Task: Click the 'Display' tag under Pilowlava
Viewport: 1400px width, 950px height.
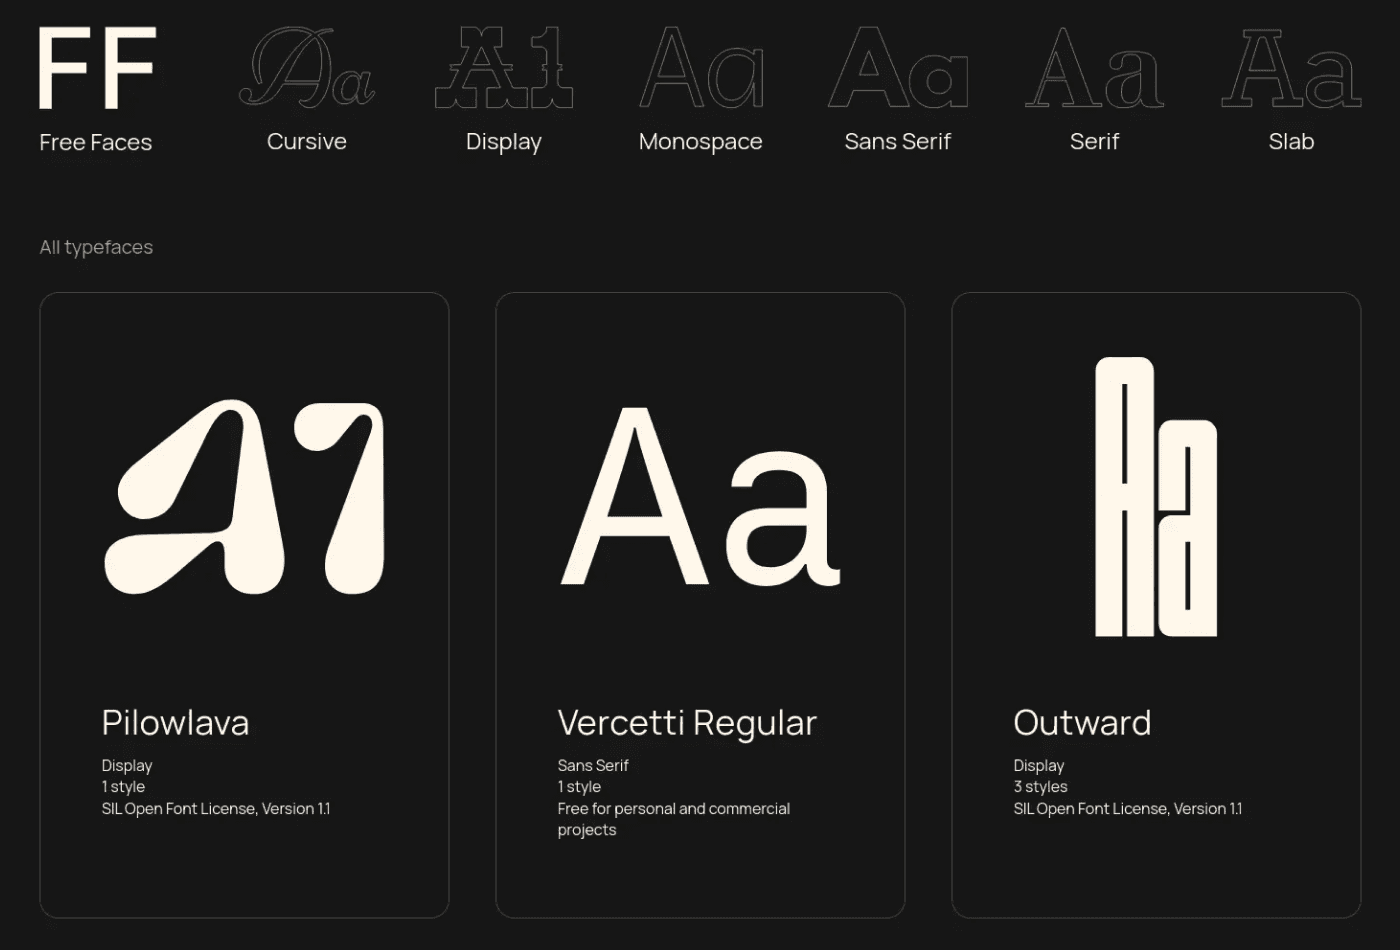Action: click(x=127, y=765)
